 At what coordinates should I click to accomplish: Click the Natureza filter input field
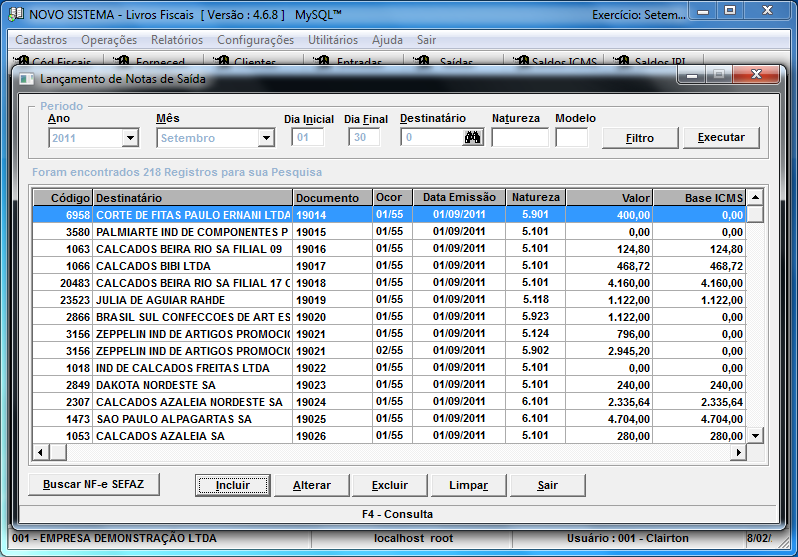520,137
